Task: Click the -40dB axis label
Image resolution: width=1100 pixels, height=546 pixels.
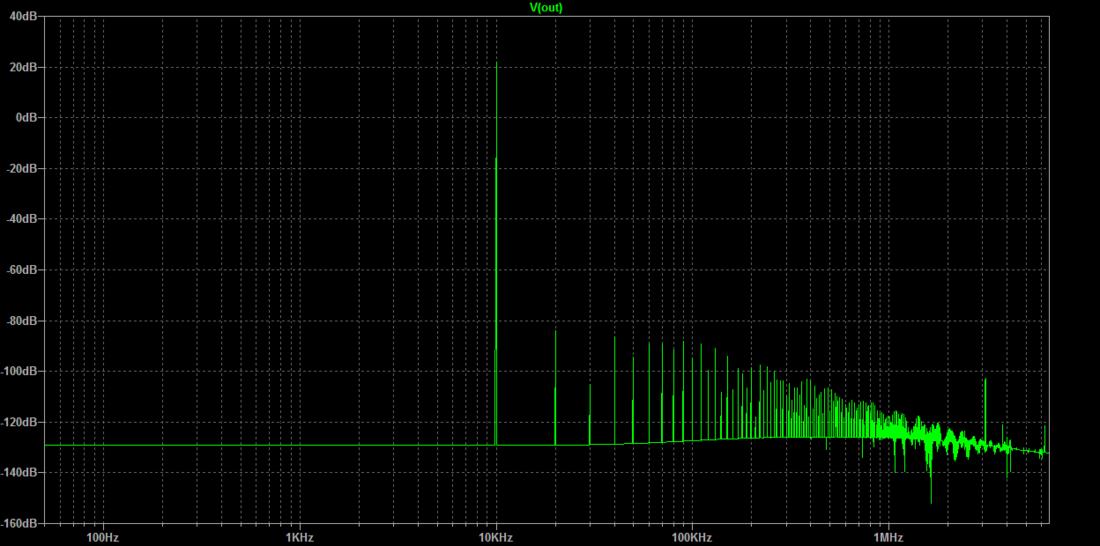Action: [x=22, y=219]
